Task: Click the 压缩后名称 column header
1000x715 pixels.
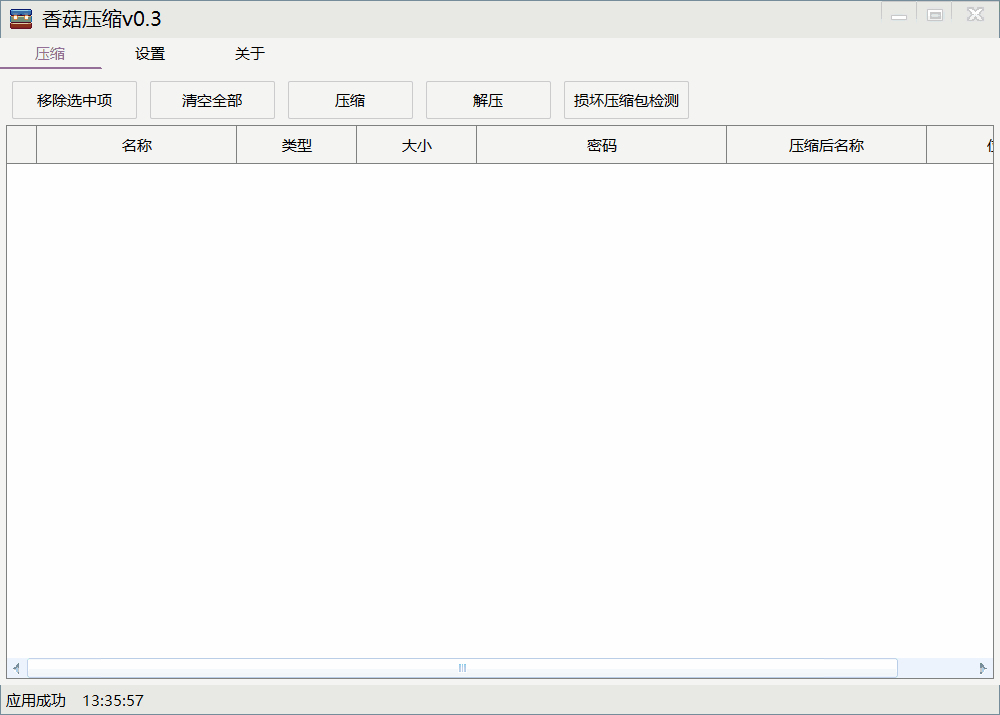Action: click(x=826, y=144)
